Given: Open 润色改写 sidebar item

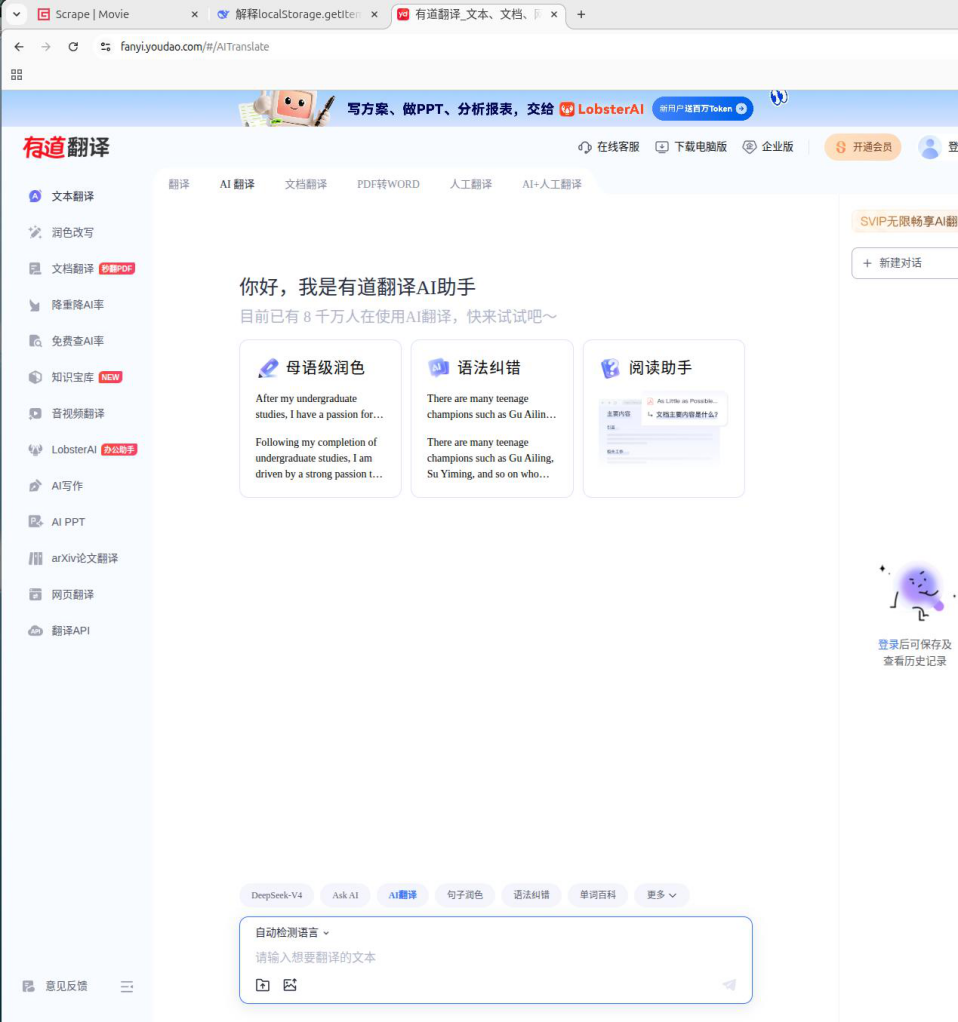Looking at the screenshot, I should click(x=62, y=233).
